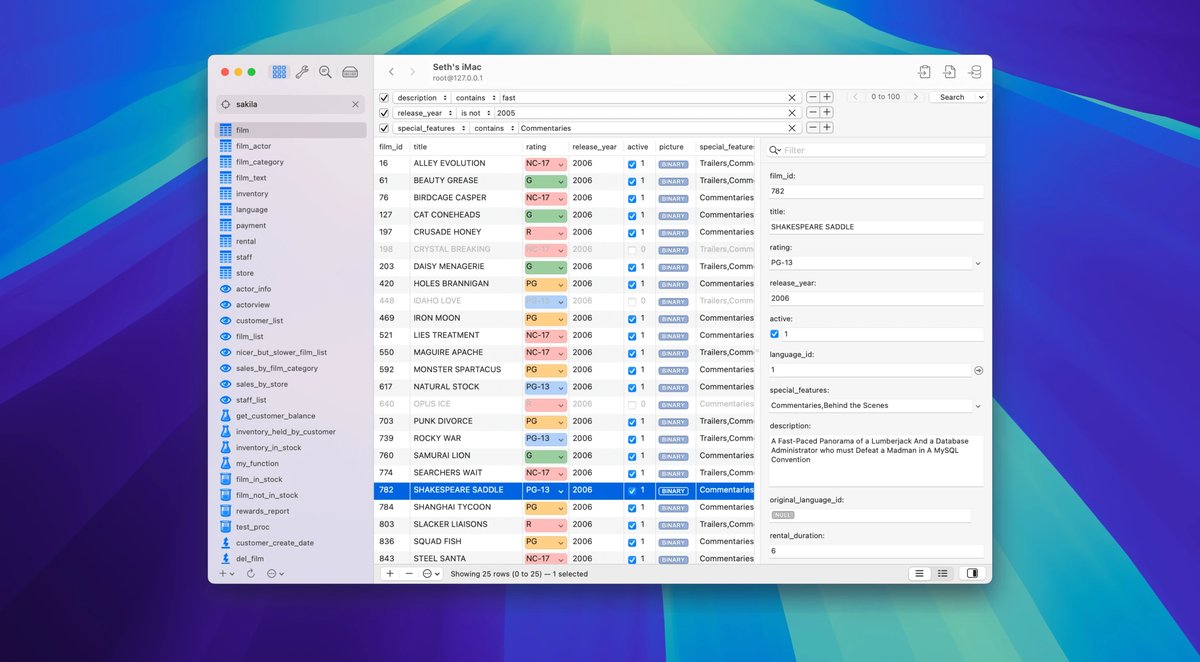
Task: Refresh the sidebar table list
Action: coord(250,574)
